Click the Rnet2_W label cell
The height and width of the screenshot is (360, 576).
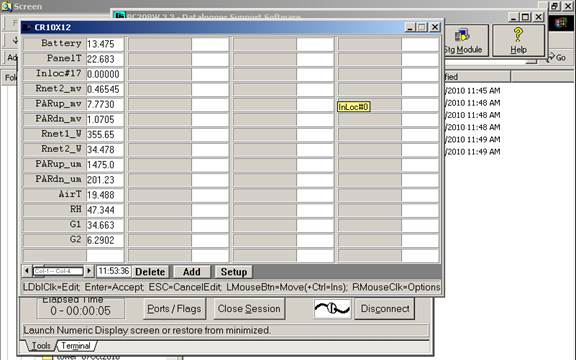pyautogui.click(x=55, y=149)
